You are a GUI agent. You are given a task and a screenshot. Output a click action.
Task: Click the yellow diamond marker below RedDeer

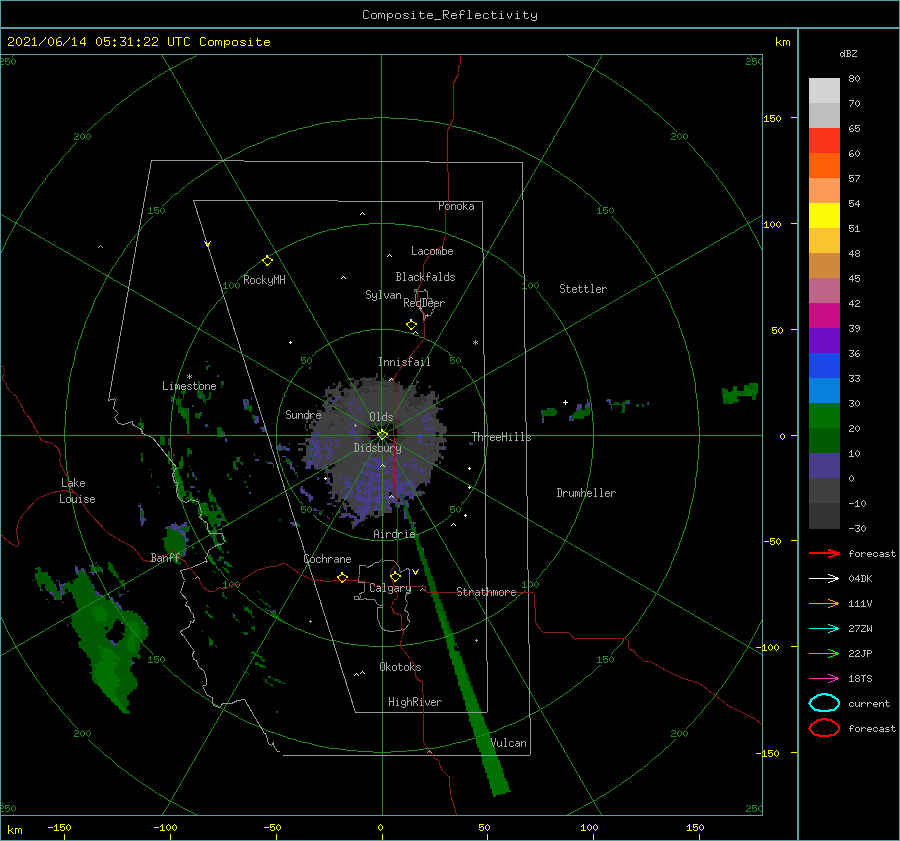coord(412,324)
